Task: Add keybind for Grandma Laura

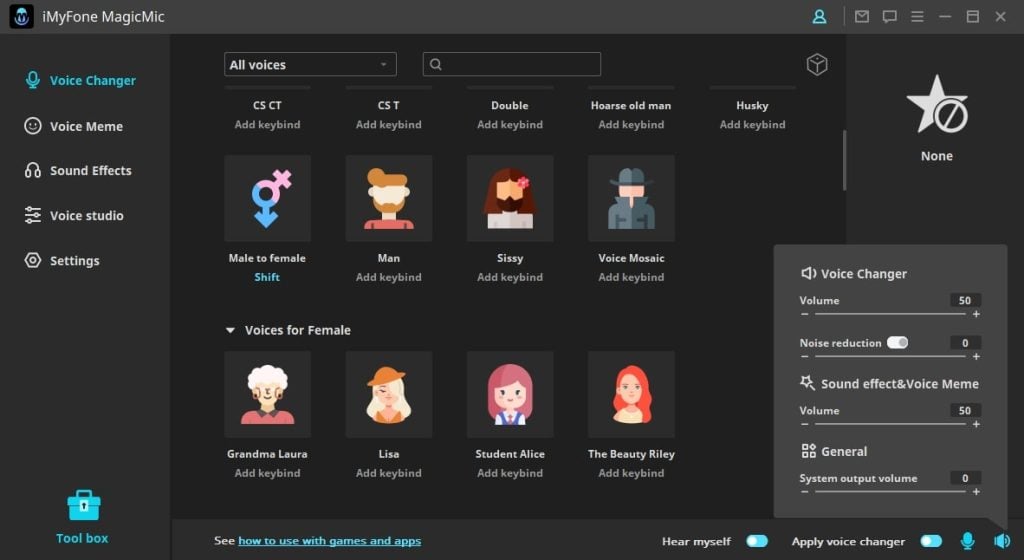Action: (x=267, y=473)
